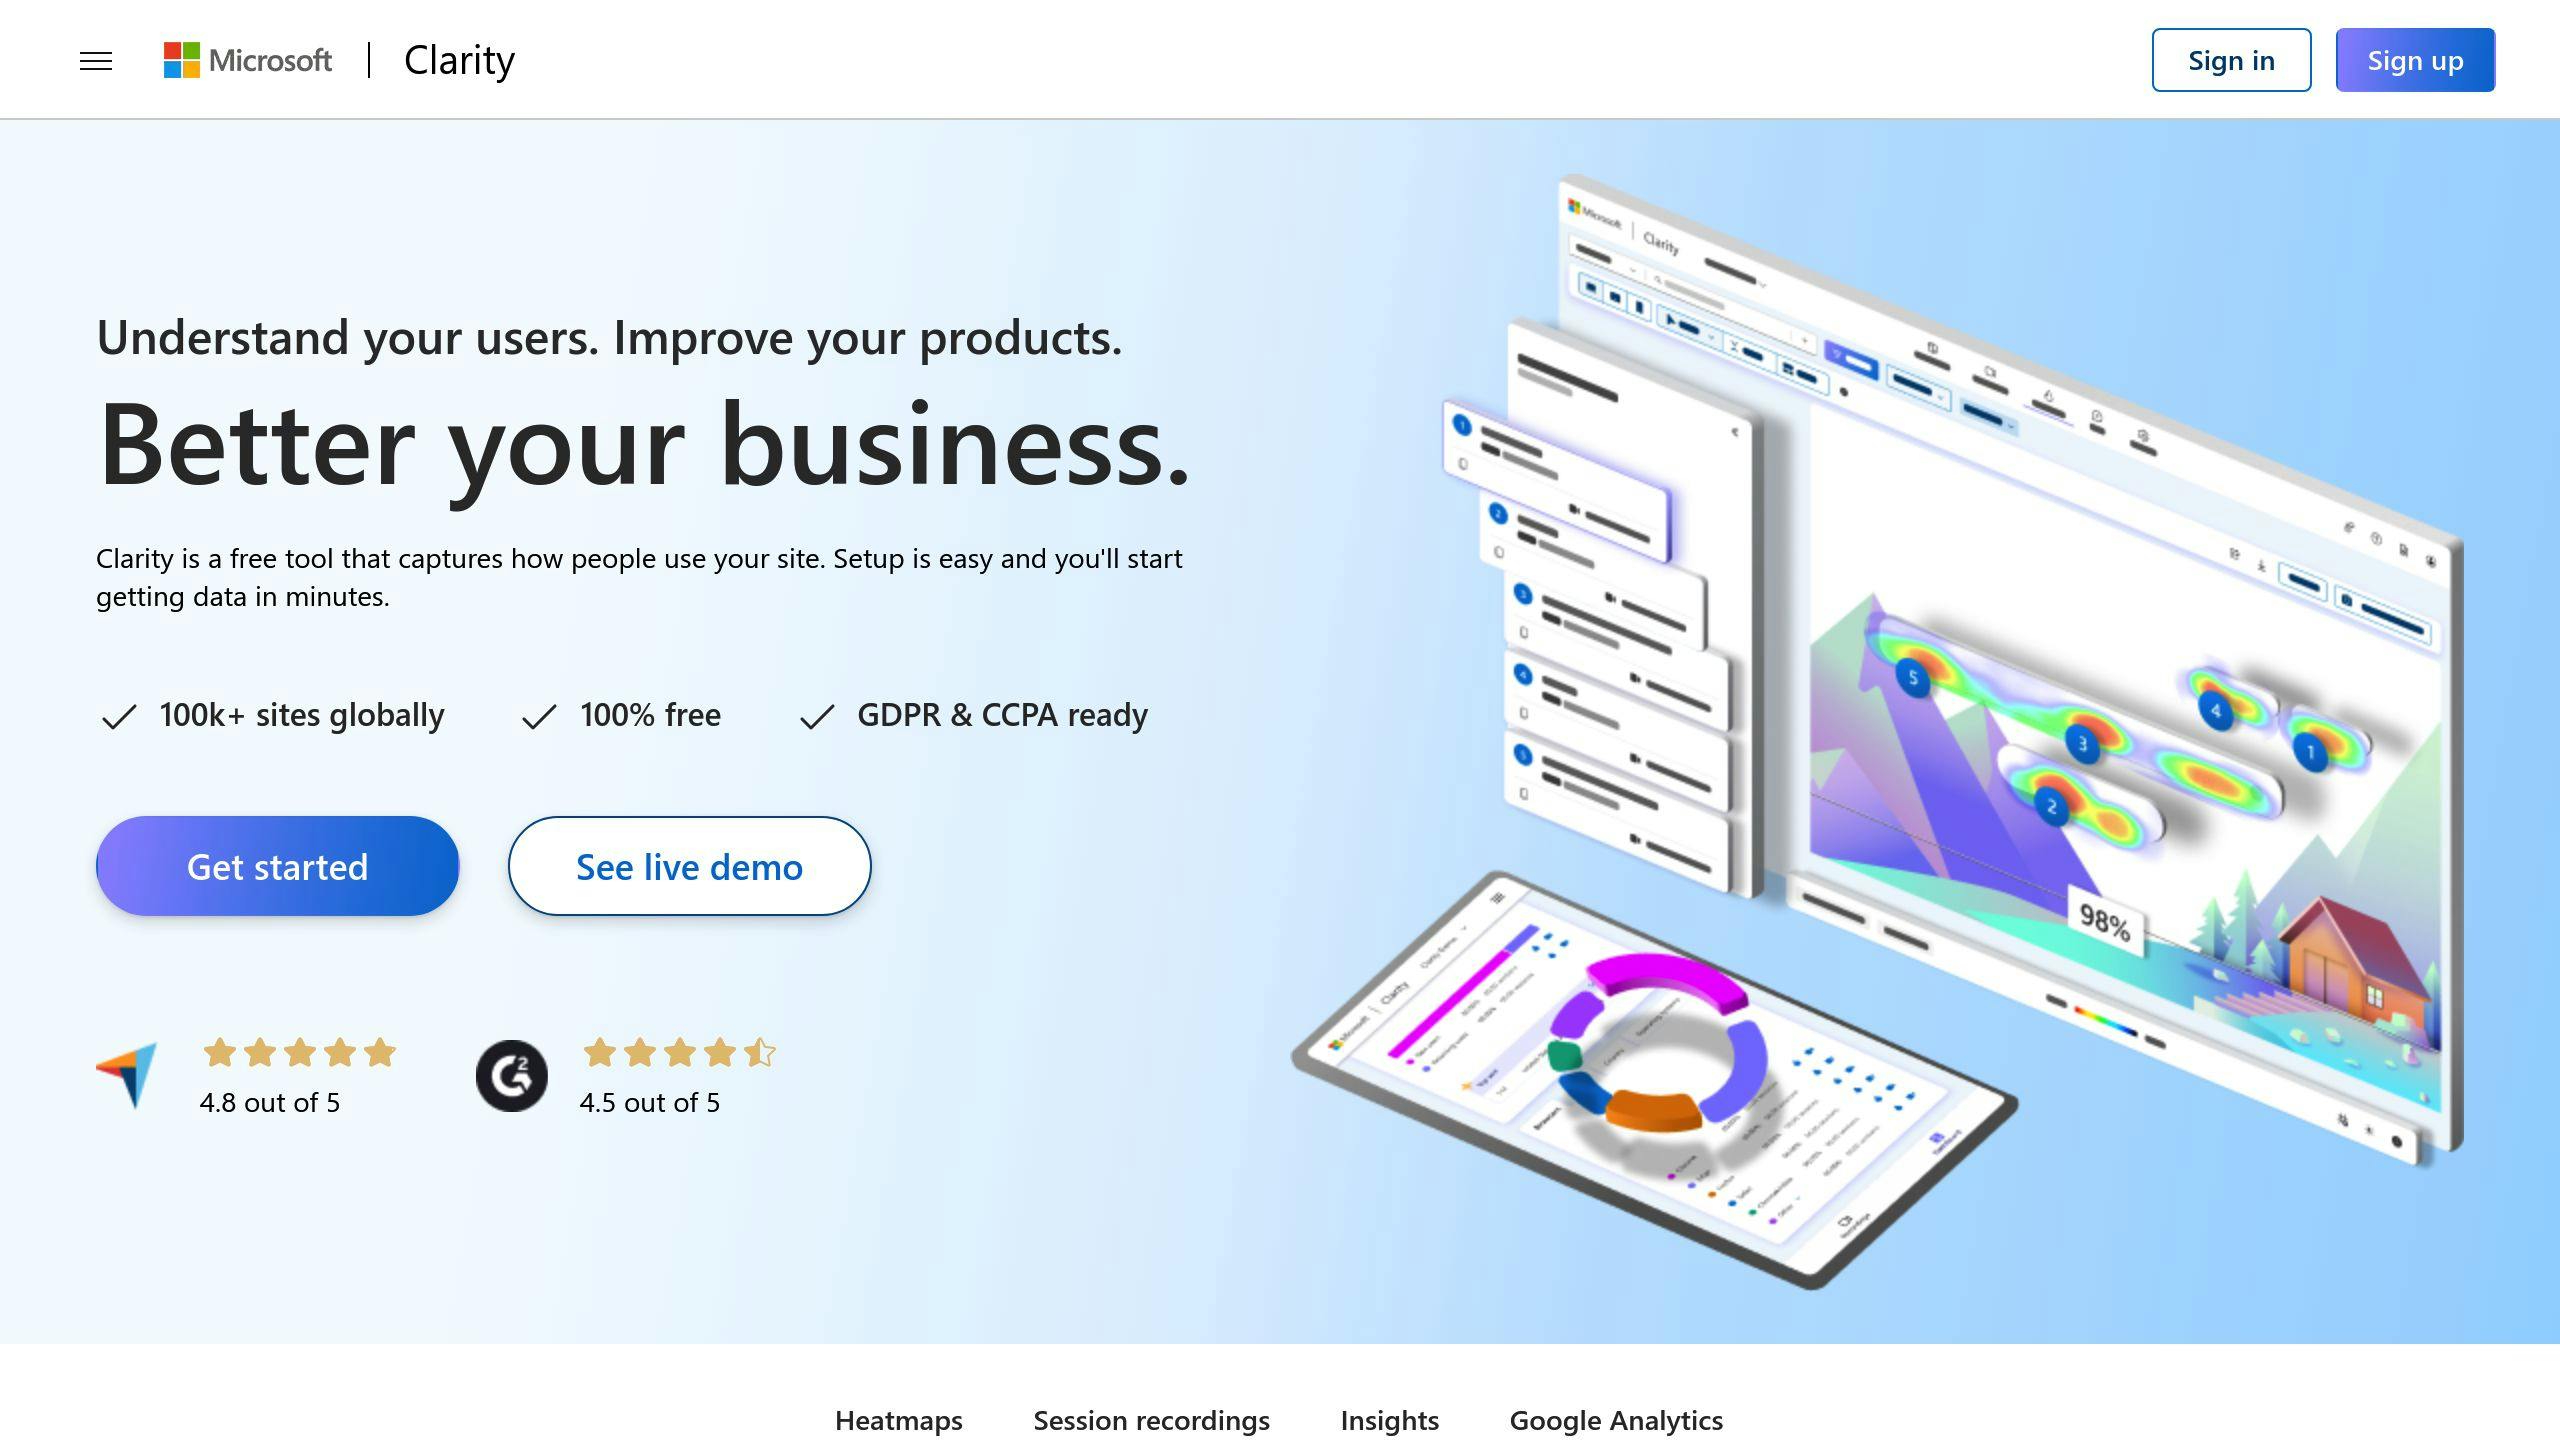Click the See live demo button
This screenshot has width=2560, height=1440.
[x=689, y=865]
